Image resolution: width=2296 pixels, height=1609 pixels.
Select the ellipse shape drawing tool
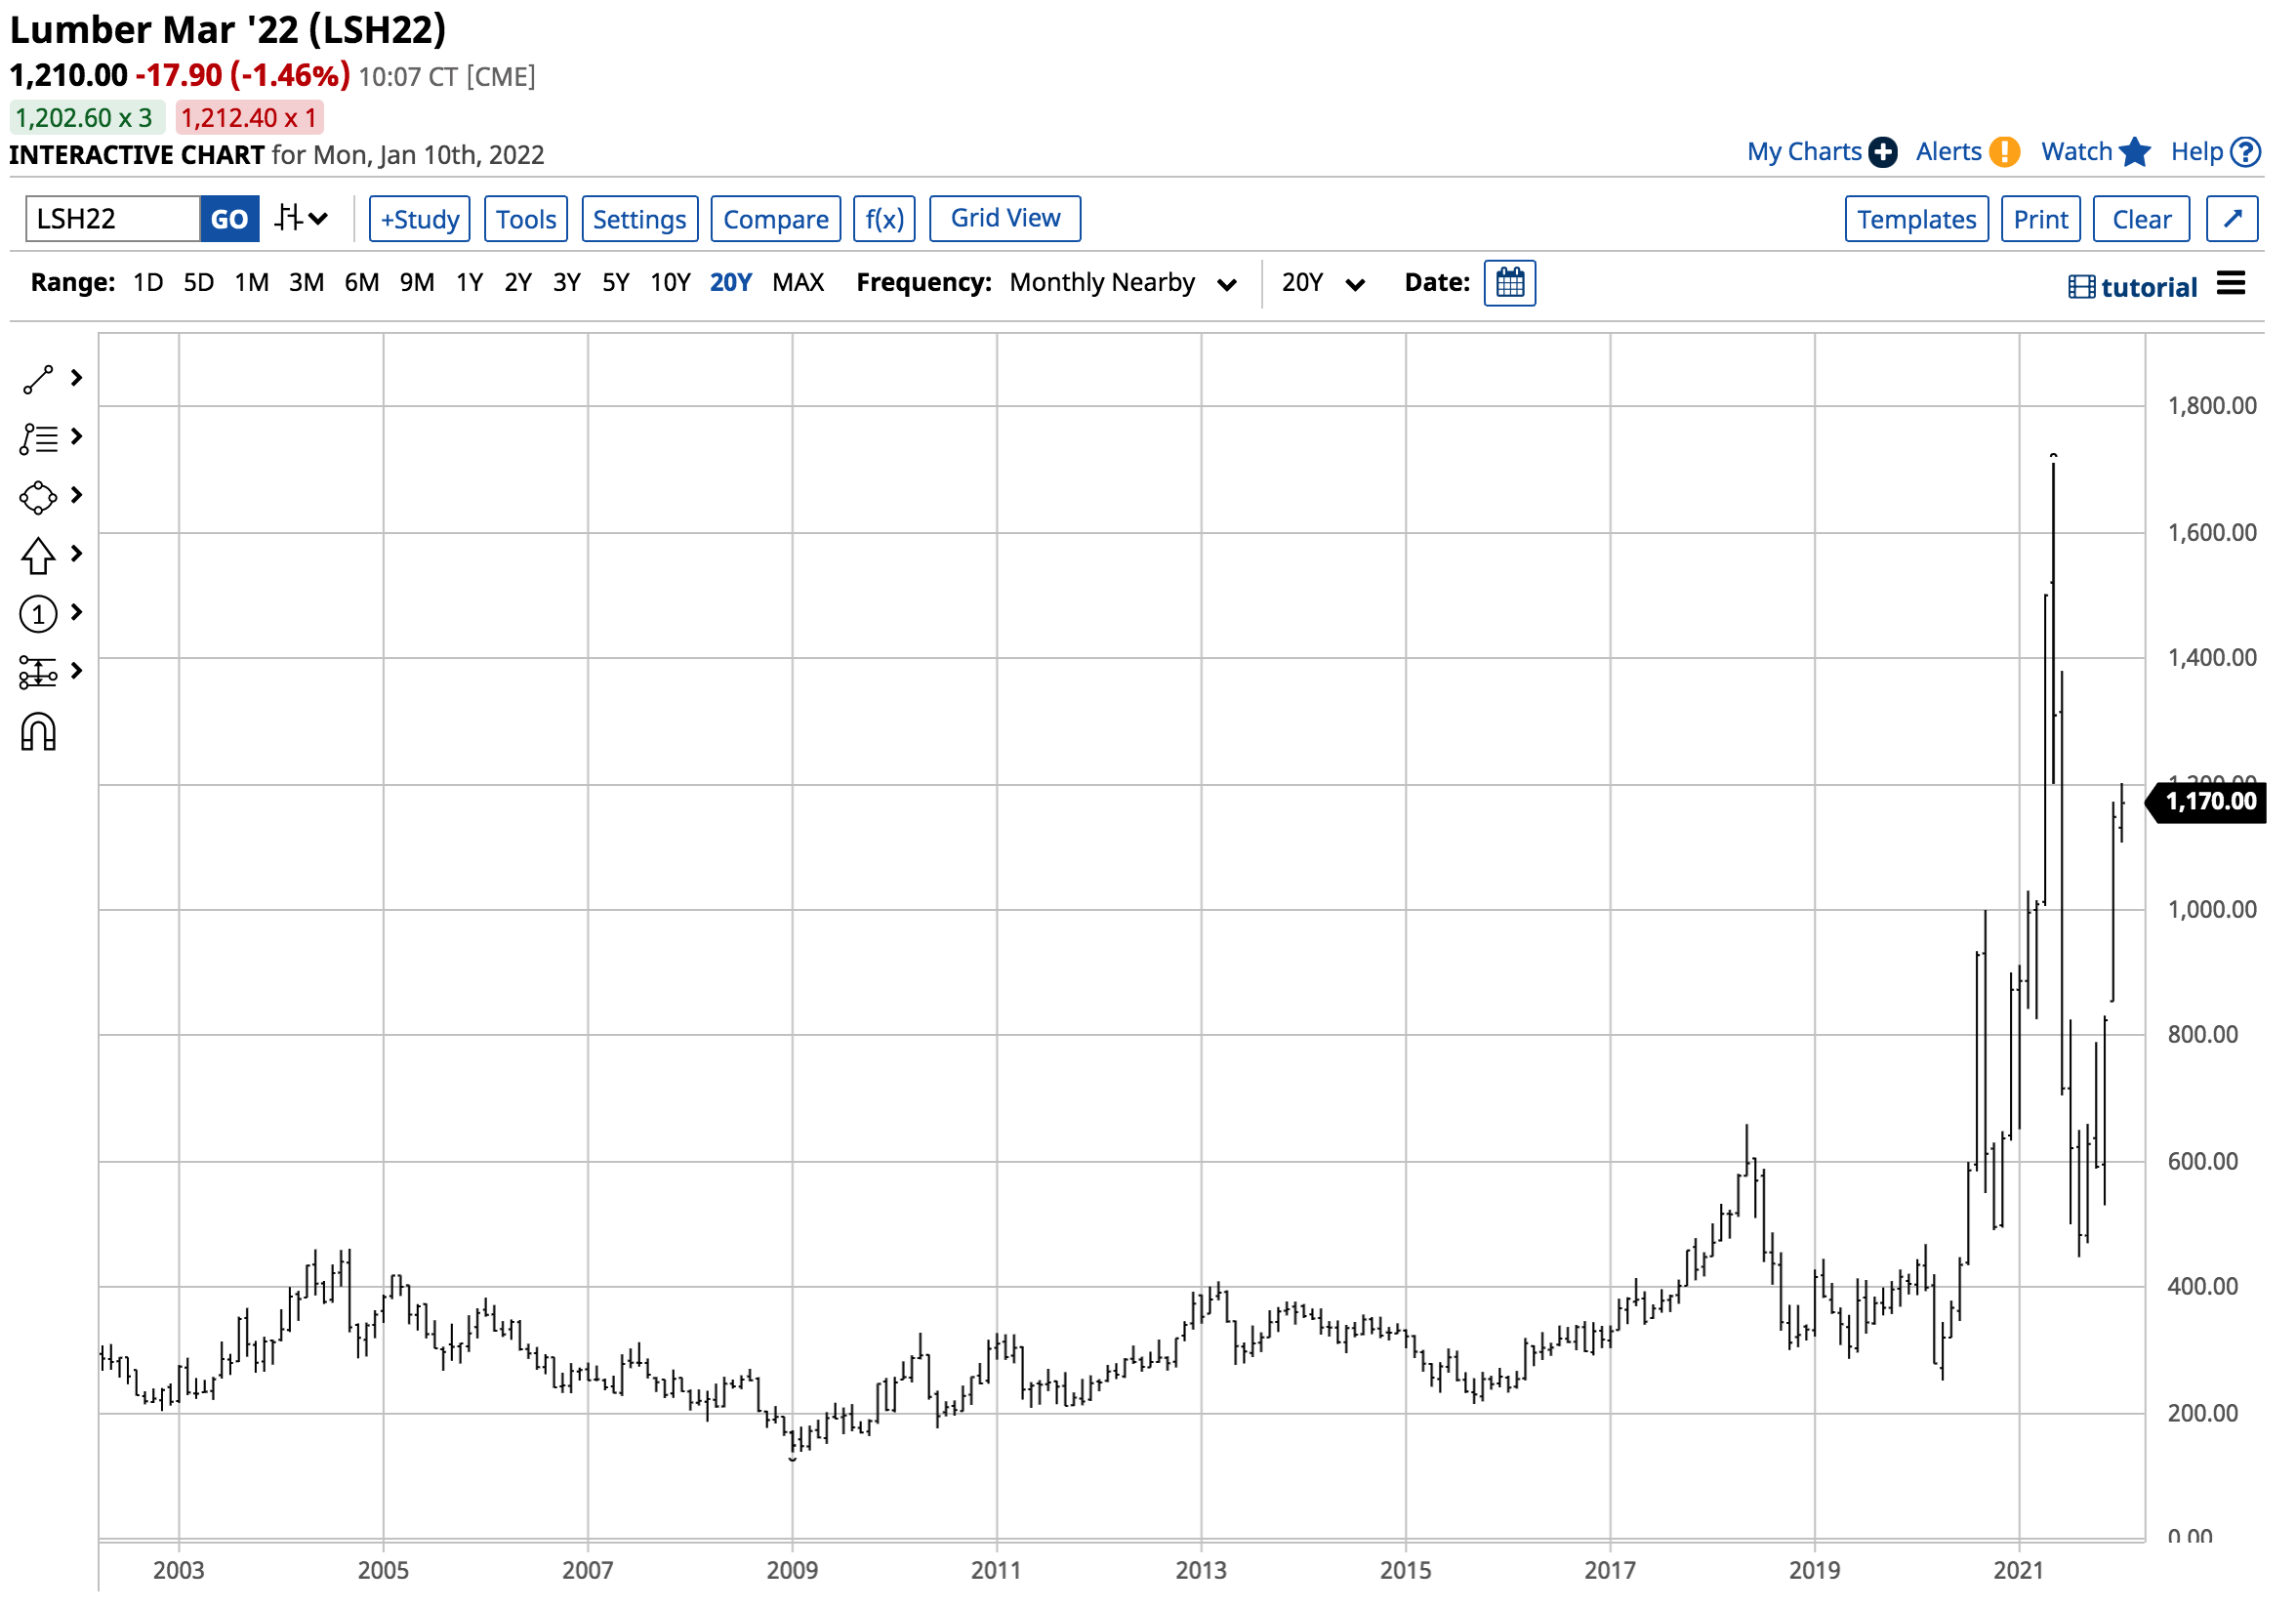[38, 495]
